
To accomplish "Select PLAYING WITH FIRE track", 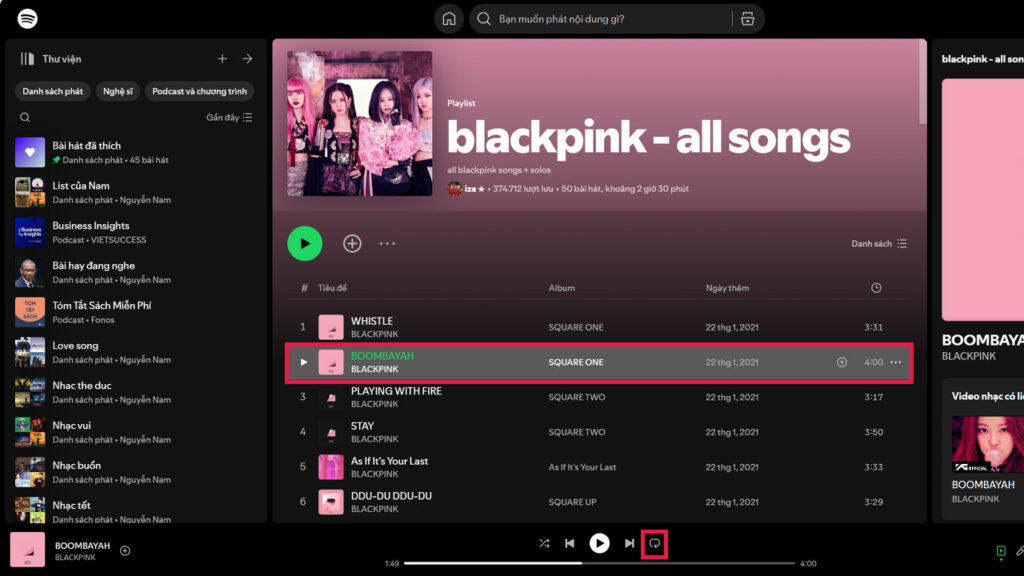I will click(599, 397).
